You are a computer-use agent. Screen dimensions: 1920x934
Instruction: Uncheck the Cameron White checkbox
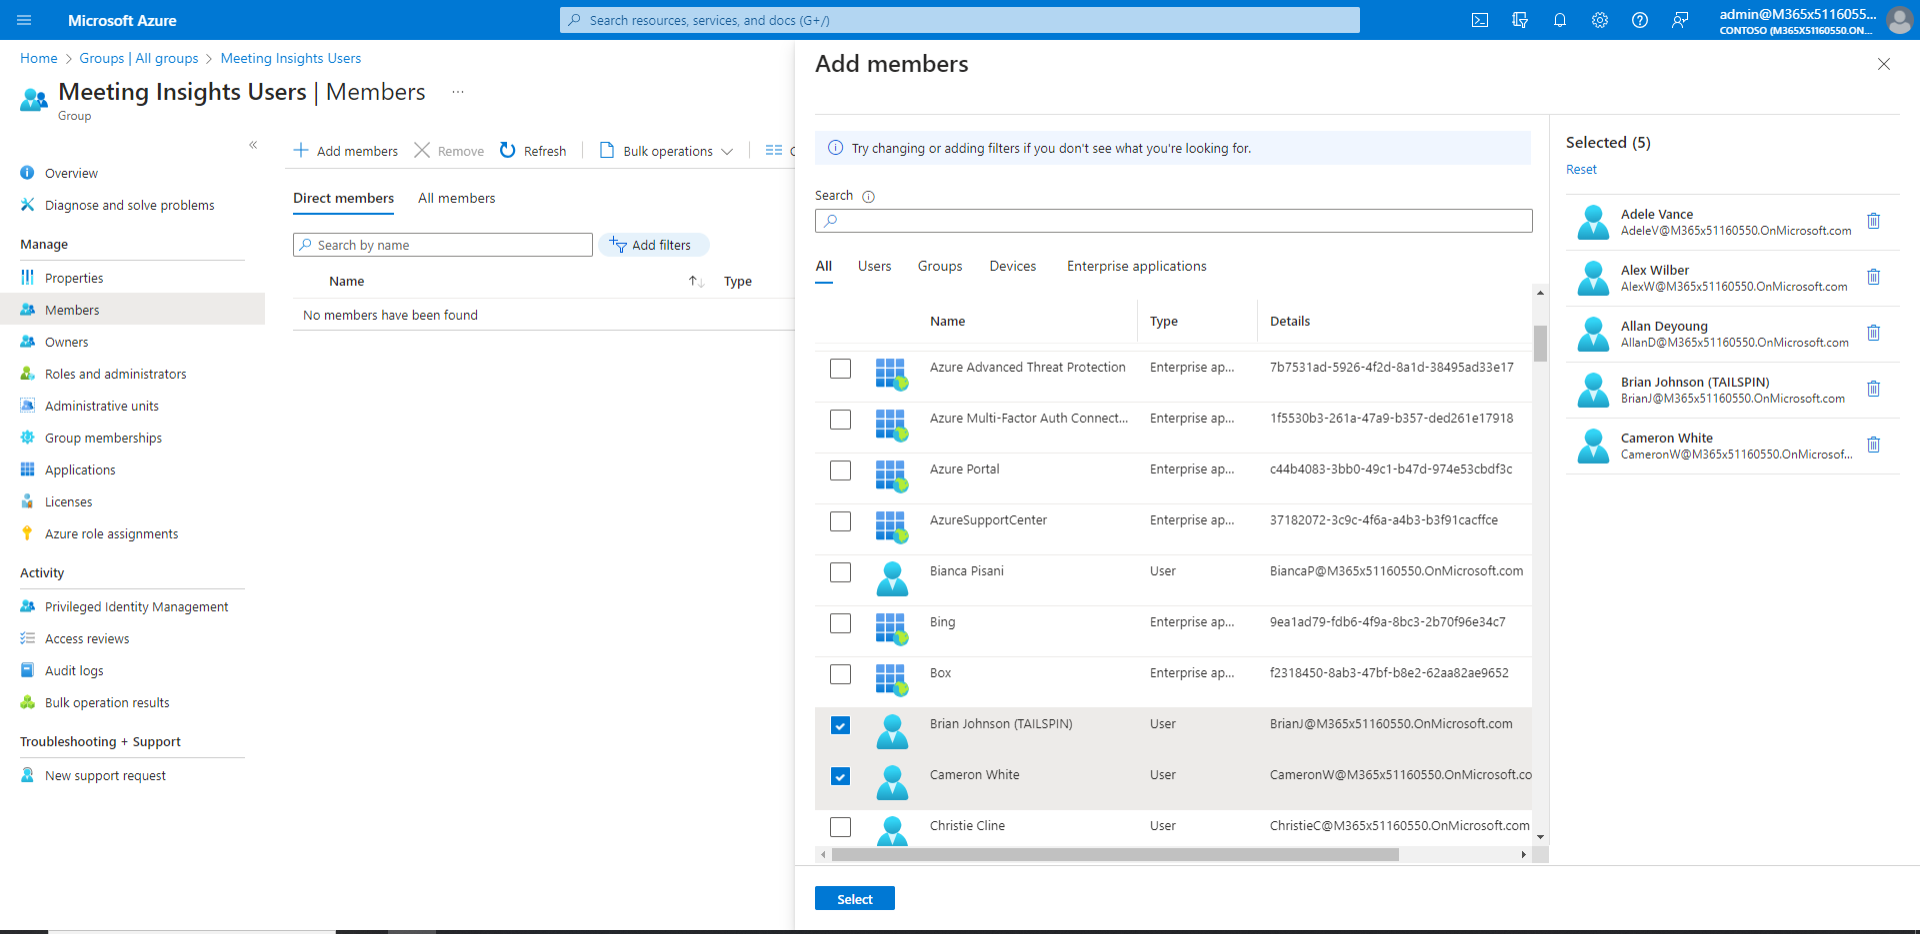click(840, 776)
